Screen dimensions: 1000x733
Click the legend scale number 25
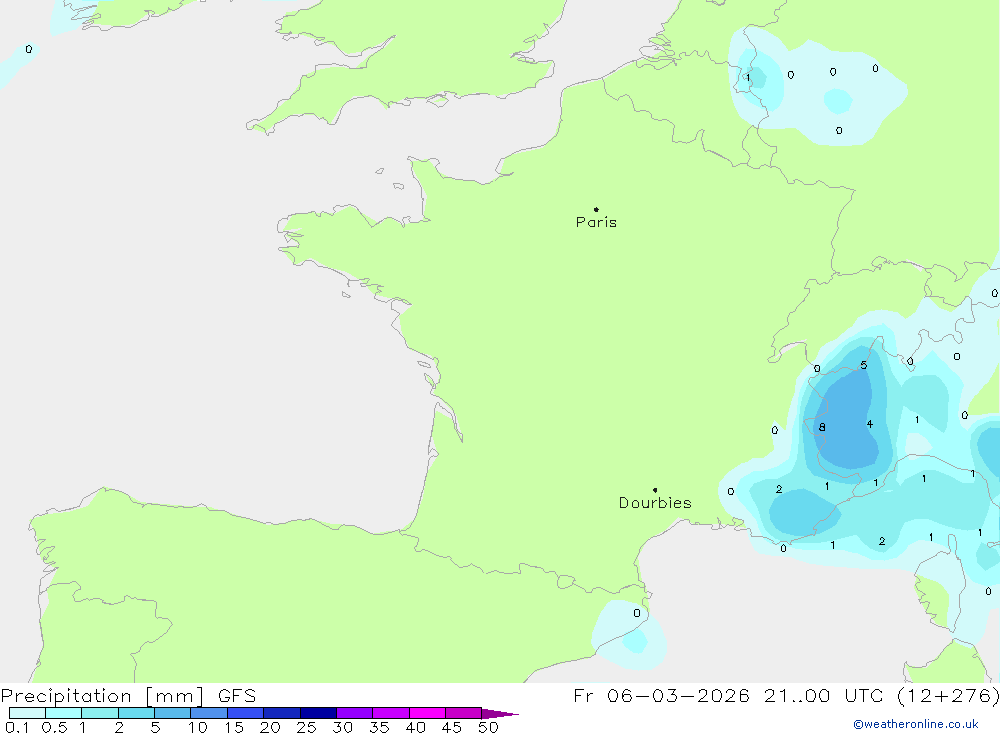pos(306,727)
